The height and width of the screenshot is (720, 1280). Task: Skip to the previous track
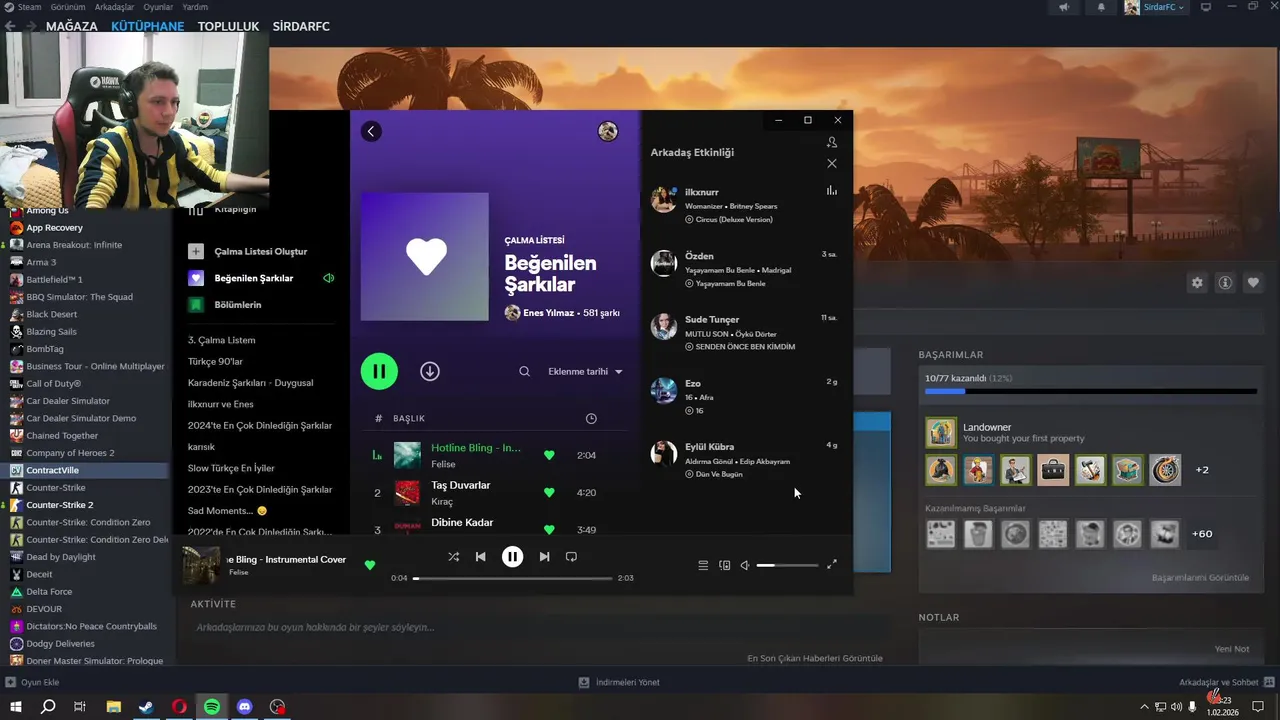(481, 557)
